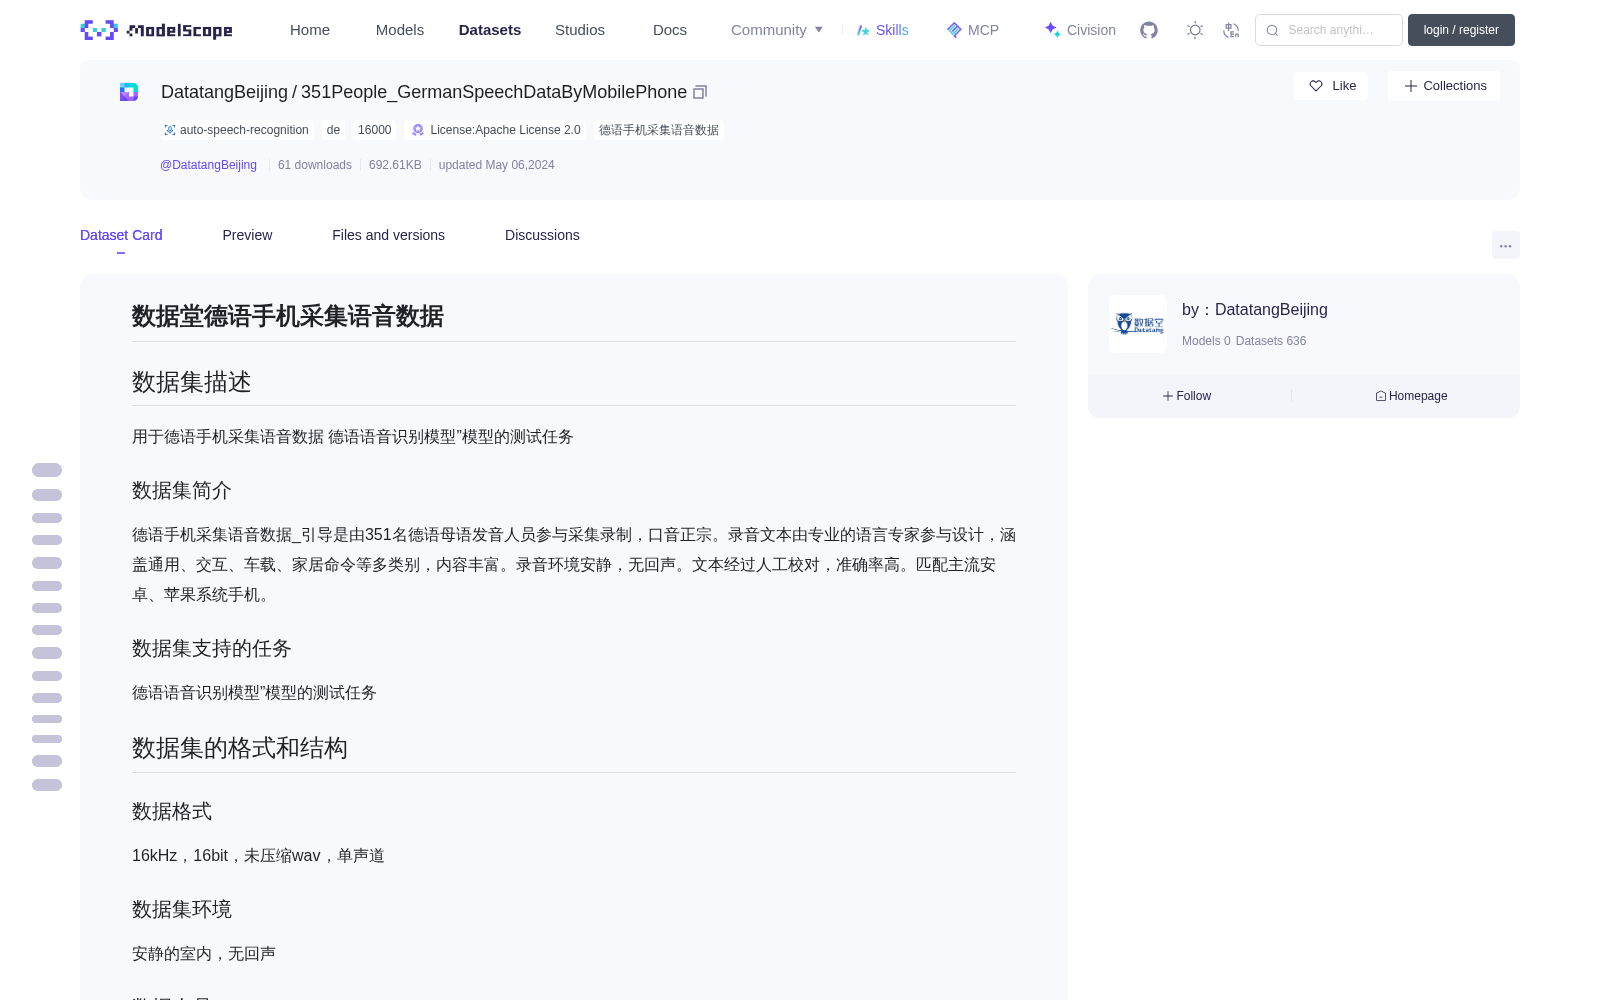Open the Studios nav item
This screenshot has width=1600, height=1000.
click(580, 30)
